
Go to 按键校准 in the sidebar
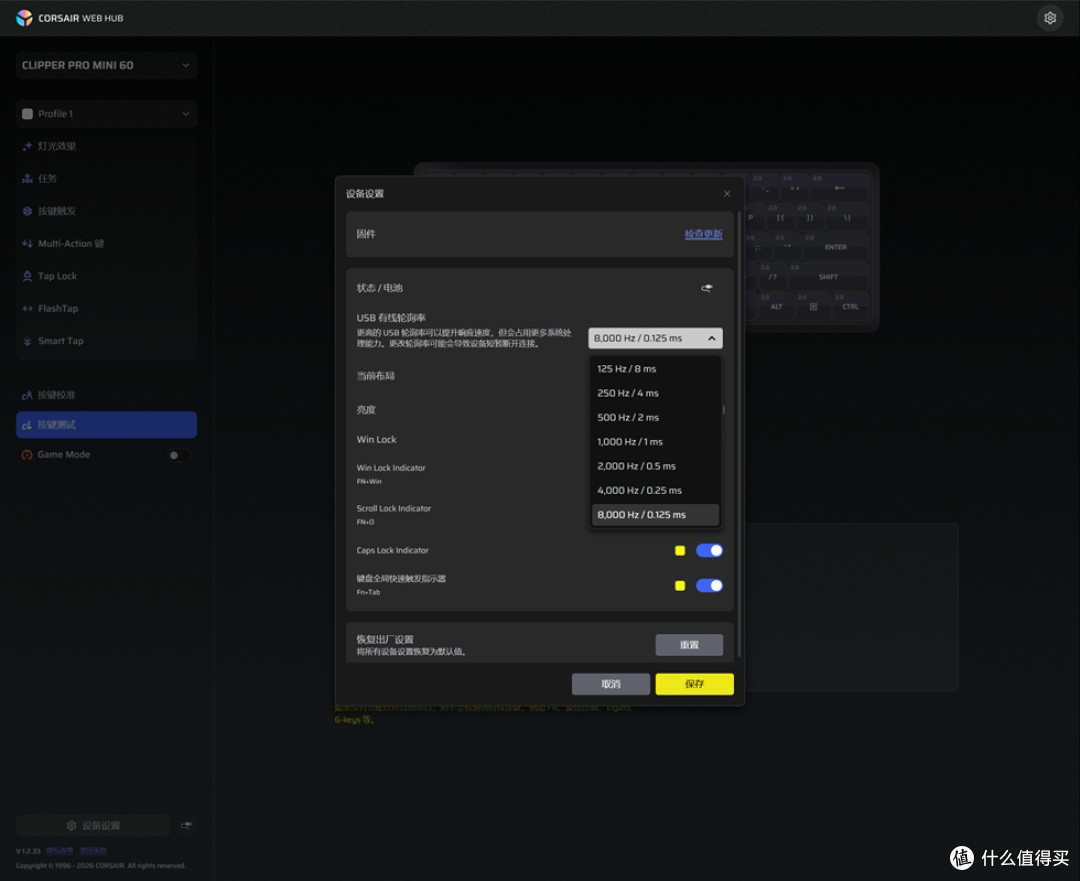(106, 395)
